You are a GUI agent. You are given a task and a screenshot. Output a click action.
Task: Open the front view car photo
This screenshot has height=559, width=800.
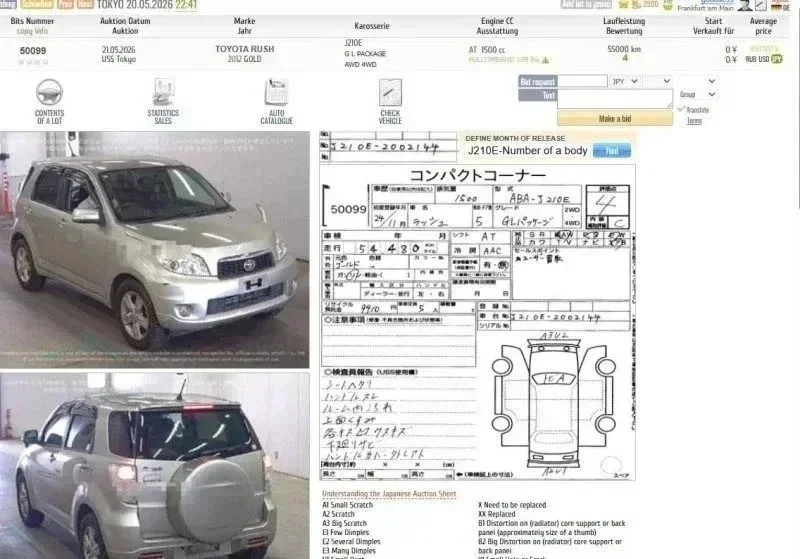(155, 249)
